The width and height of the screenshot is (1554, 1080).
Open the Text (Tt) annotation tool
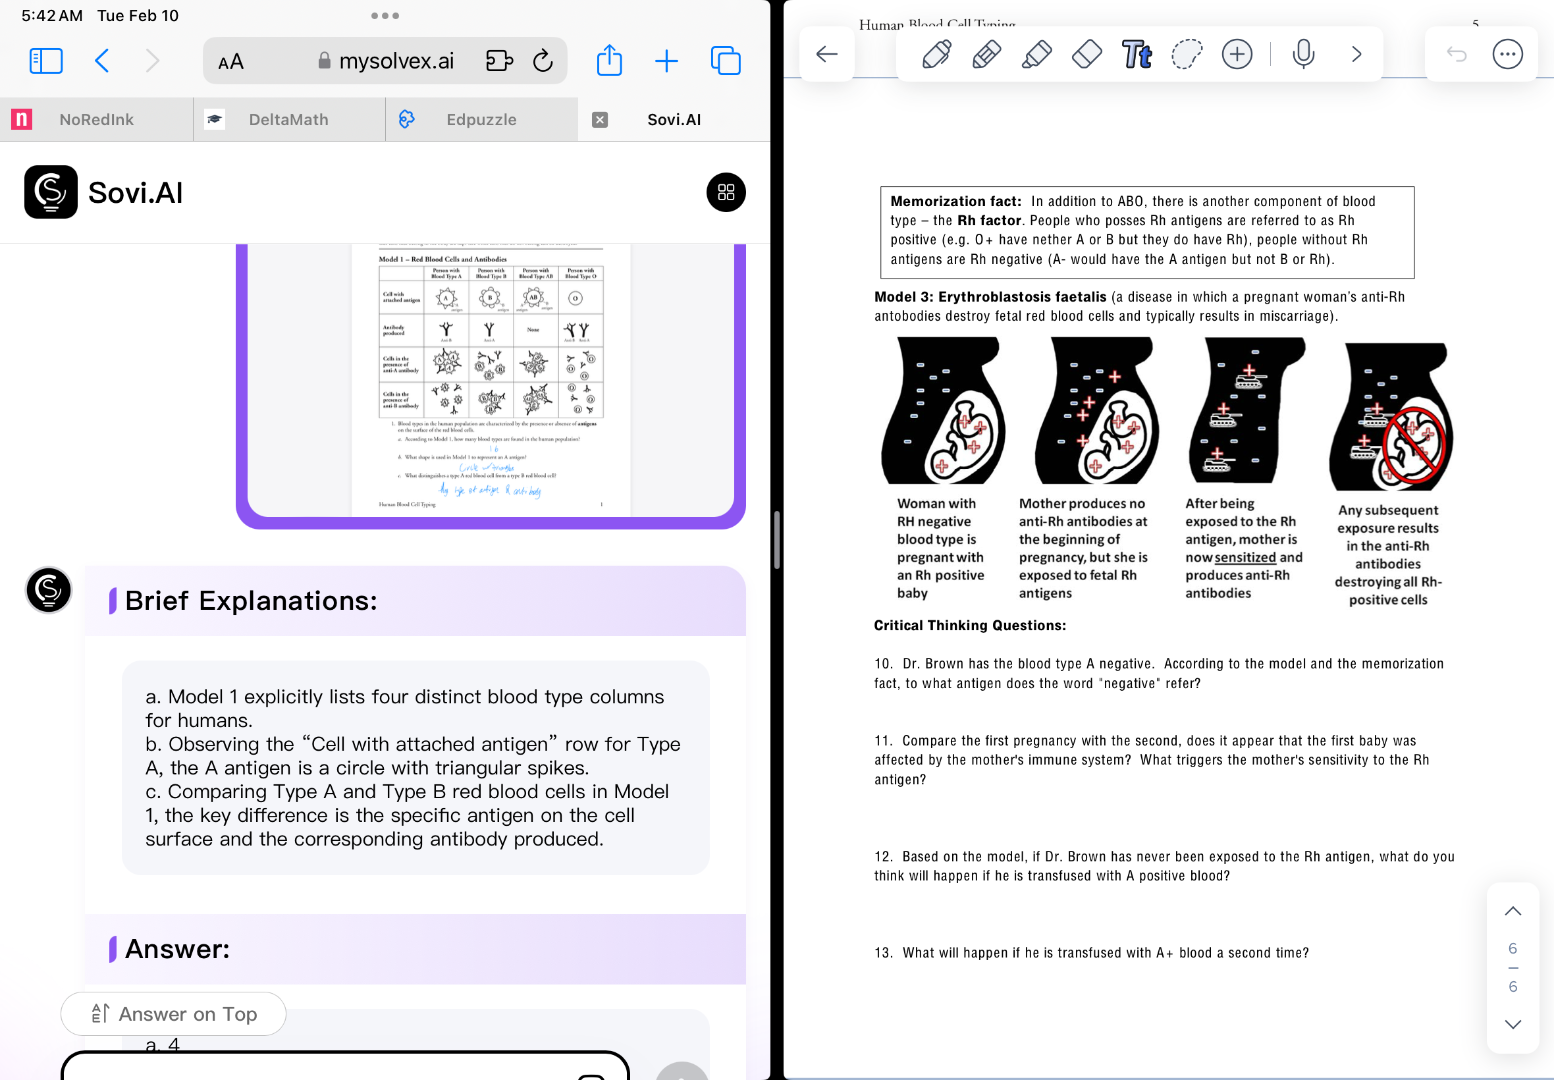1136,54
